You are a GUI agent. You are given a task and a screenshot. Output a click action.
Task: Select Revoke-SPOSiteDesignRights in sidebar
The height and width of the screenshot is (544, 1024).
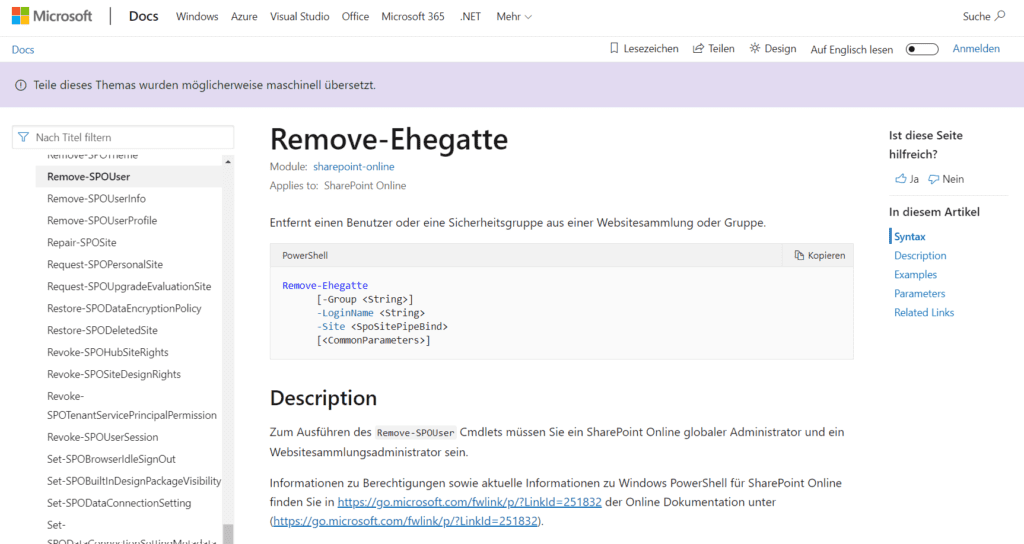tap(114, 374)
